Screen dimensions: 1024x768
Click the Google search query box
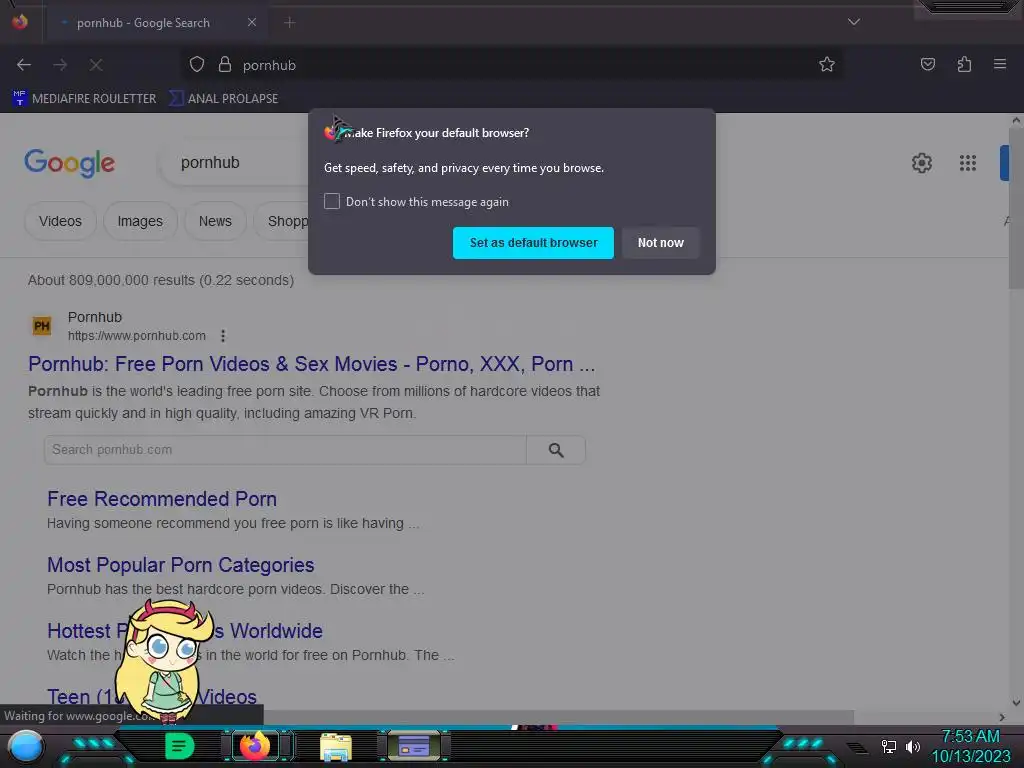coord(235,163)
